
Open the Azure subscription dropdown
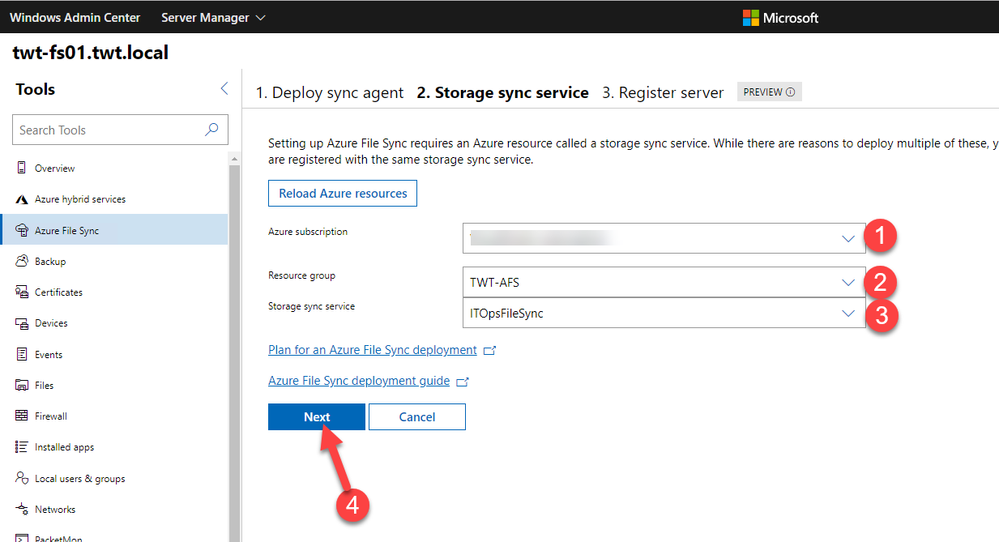664,238
